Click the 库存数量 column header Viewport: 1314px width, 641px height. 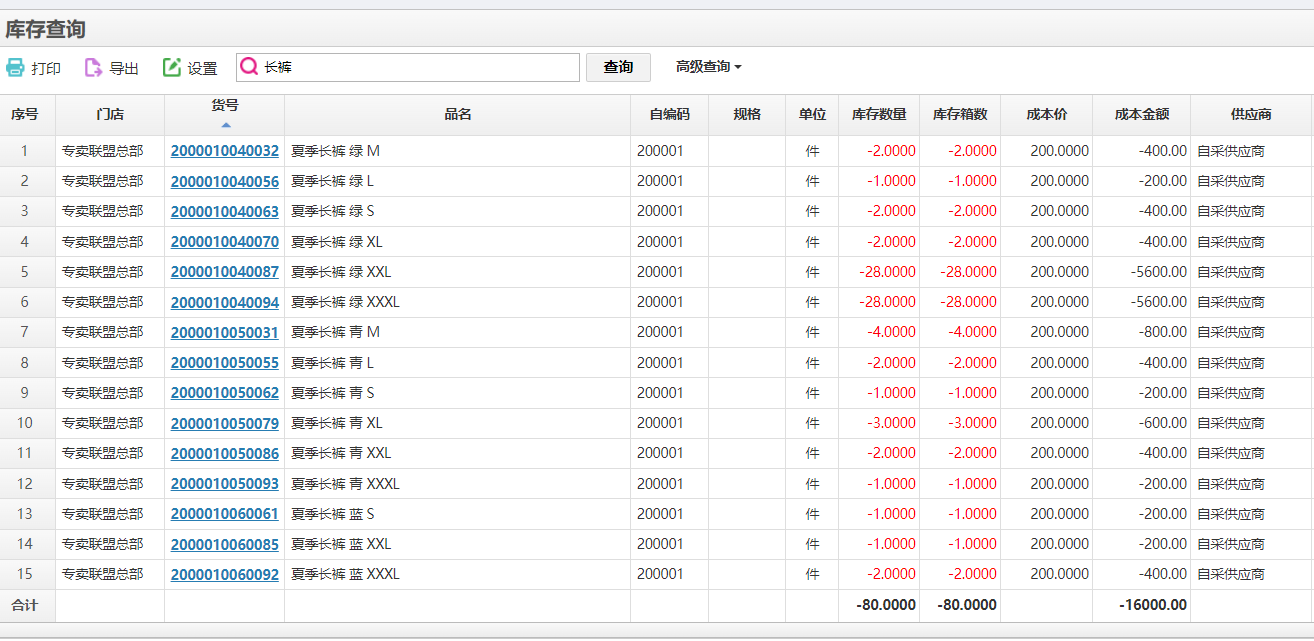pyautogui.click(x=879, y=114)
